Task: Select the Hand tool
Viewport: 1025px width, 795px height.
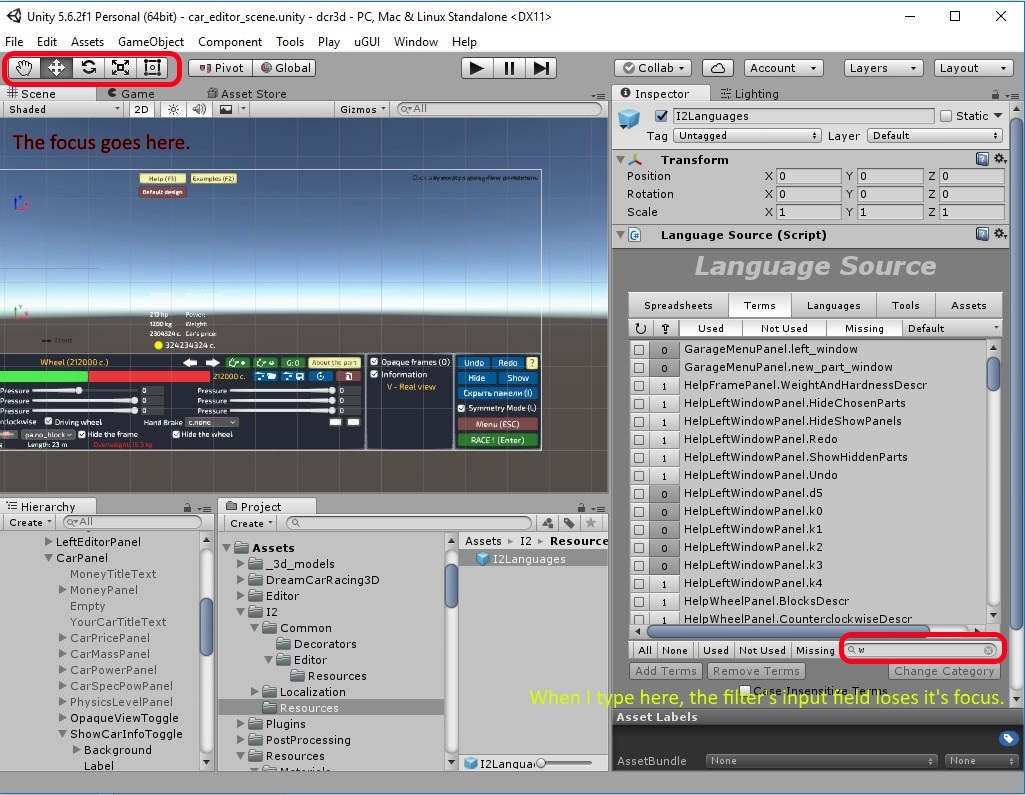Action: pyautogui.click(x=24, y=68)
